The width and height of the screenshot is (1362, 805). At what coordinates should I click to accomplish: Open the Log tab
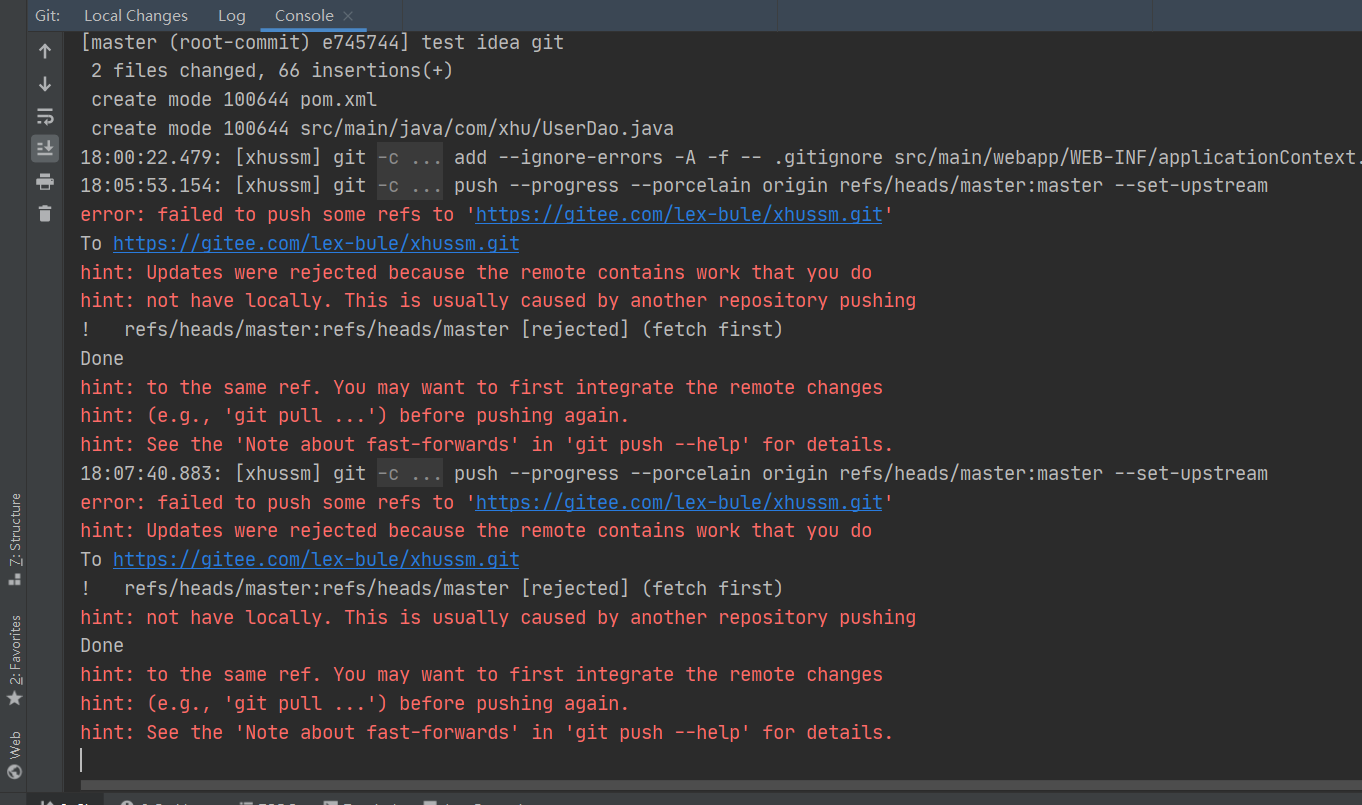231,16
